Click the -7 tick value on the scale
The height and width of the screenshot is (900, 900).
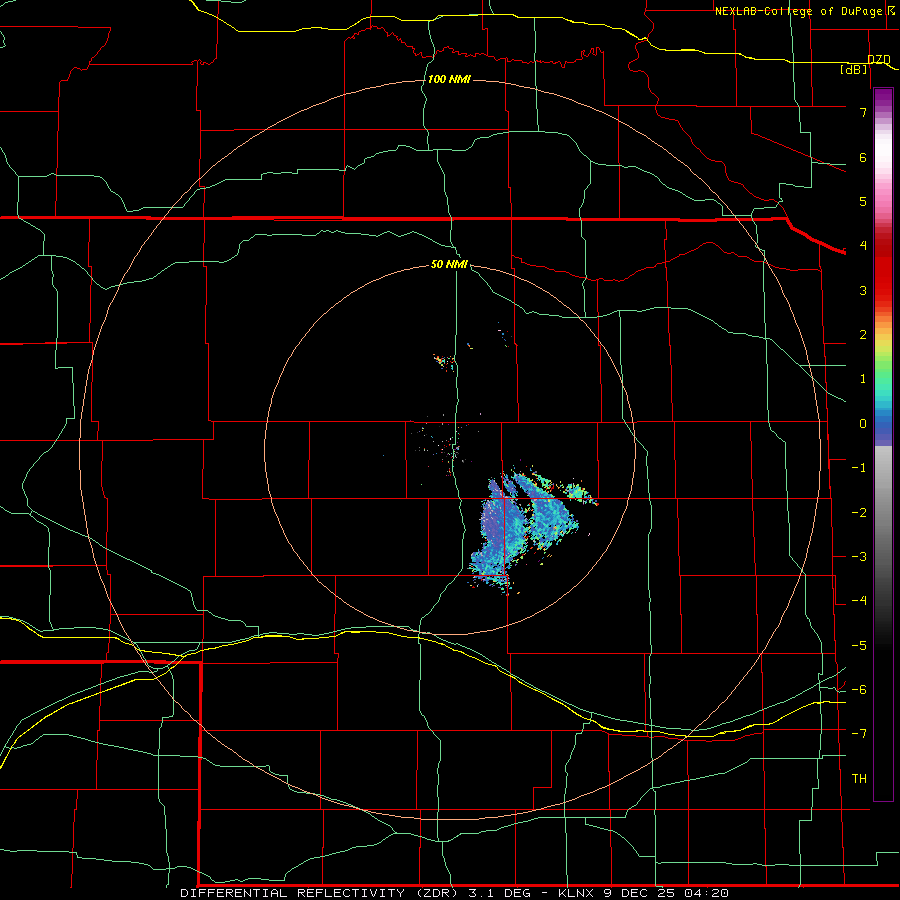(x=859, y=734)
